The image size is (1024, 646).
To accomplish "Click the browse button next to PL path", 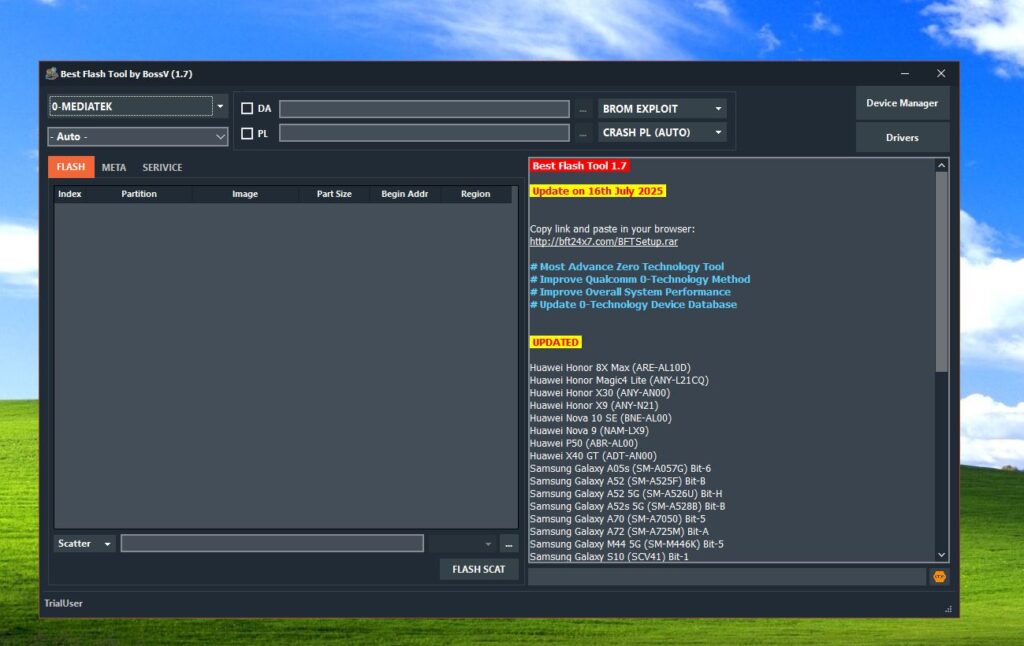I will coord(583,133).
